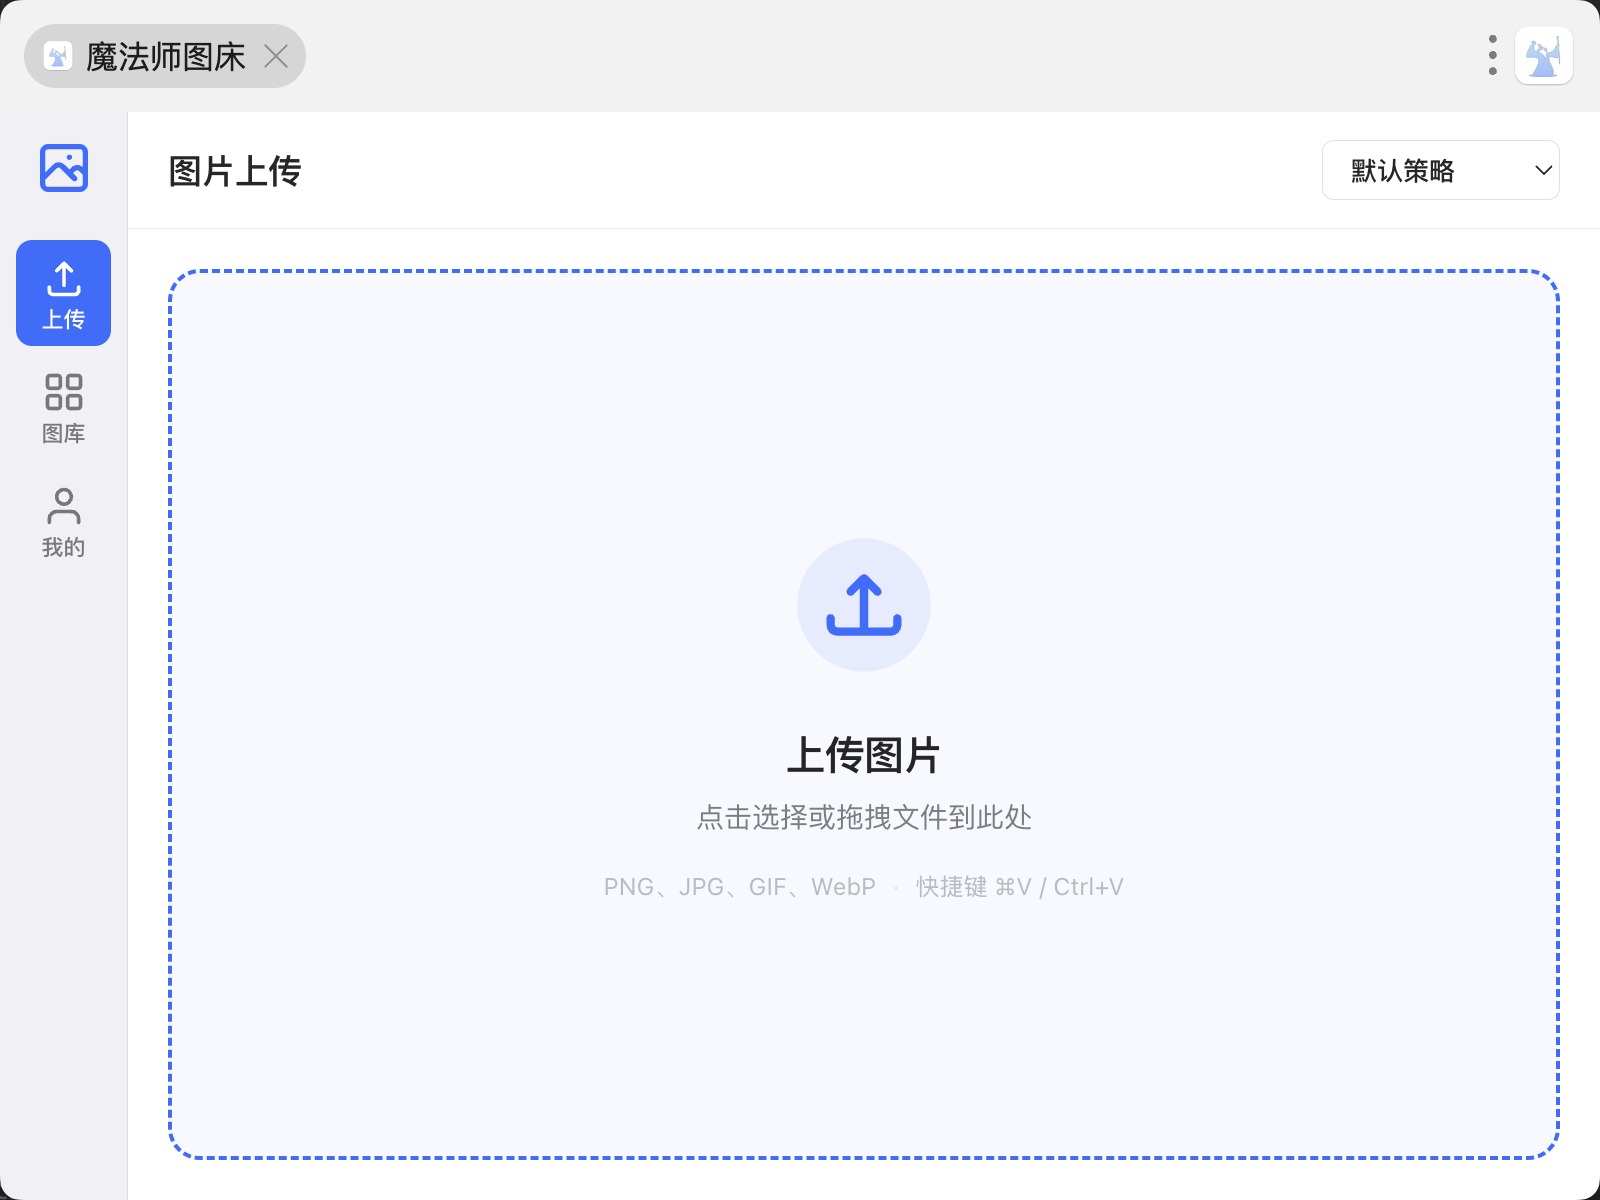
Task: Open the three-dot more options menu
Action: [1492, 56]
